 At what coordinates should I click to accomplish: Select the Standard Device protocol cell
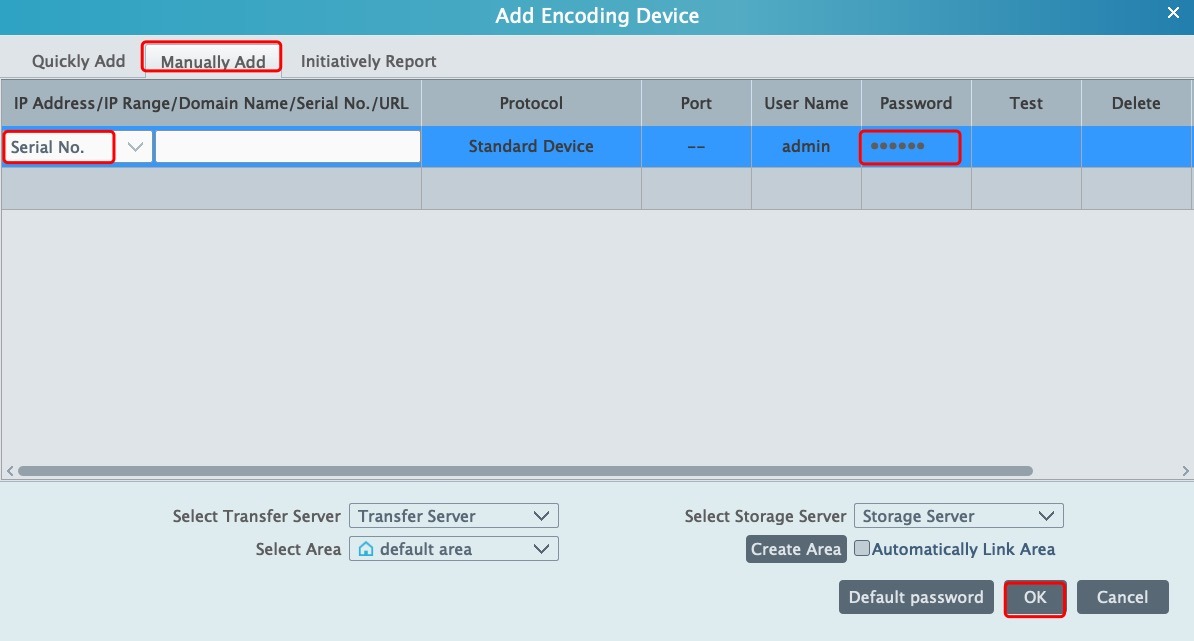[x=531, y=147]
